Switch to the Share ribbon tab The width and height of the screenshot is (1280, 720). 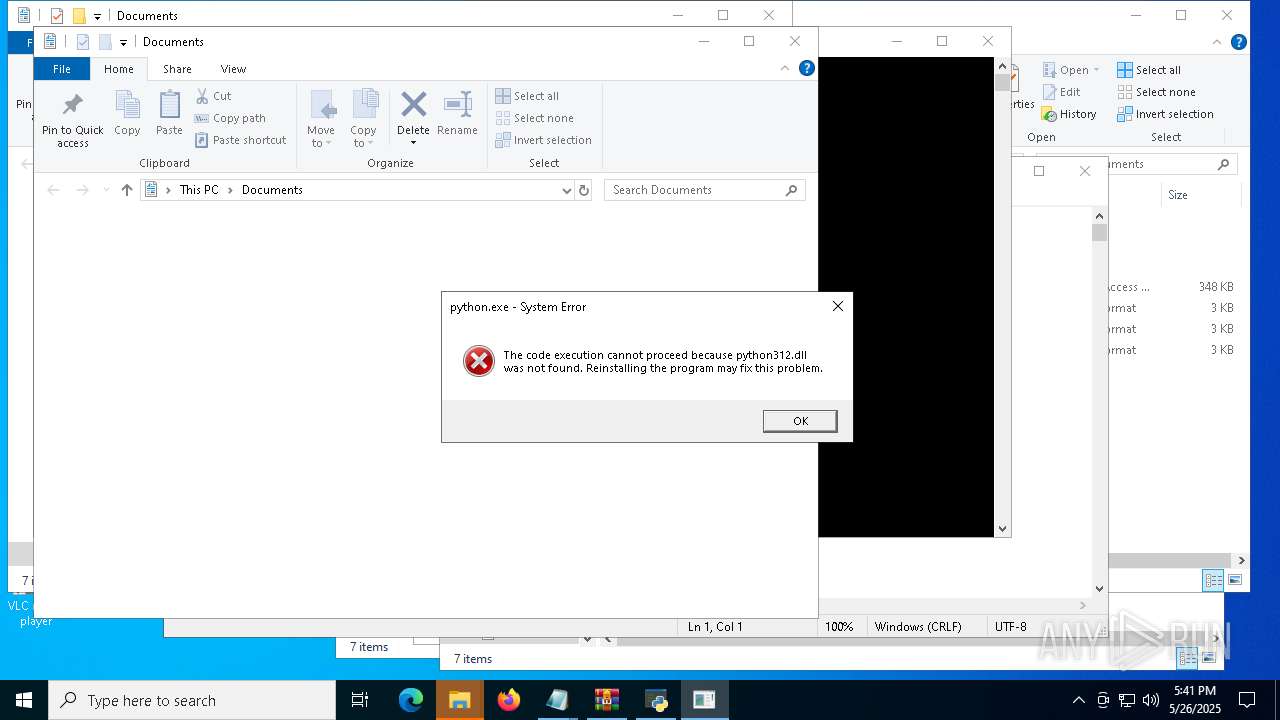pyautogui.click(x=177, y=69)
